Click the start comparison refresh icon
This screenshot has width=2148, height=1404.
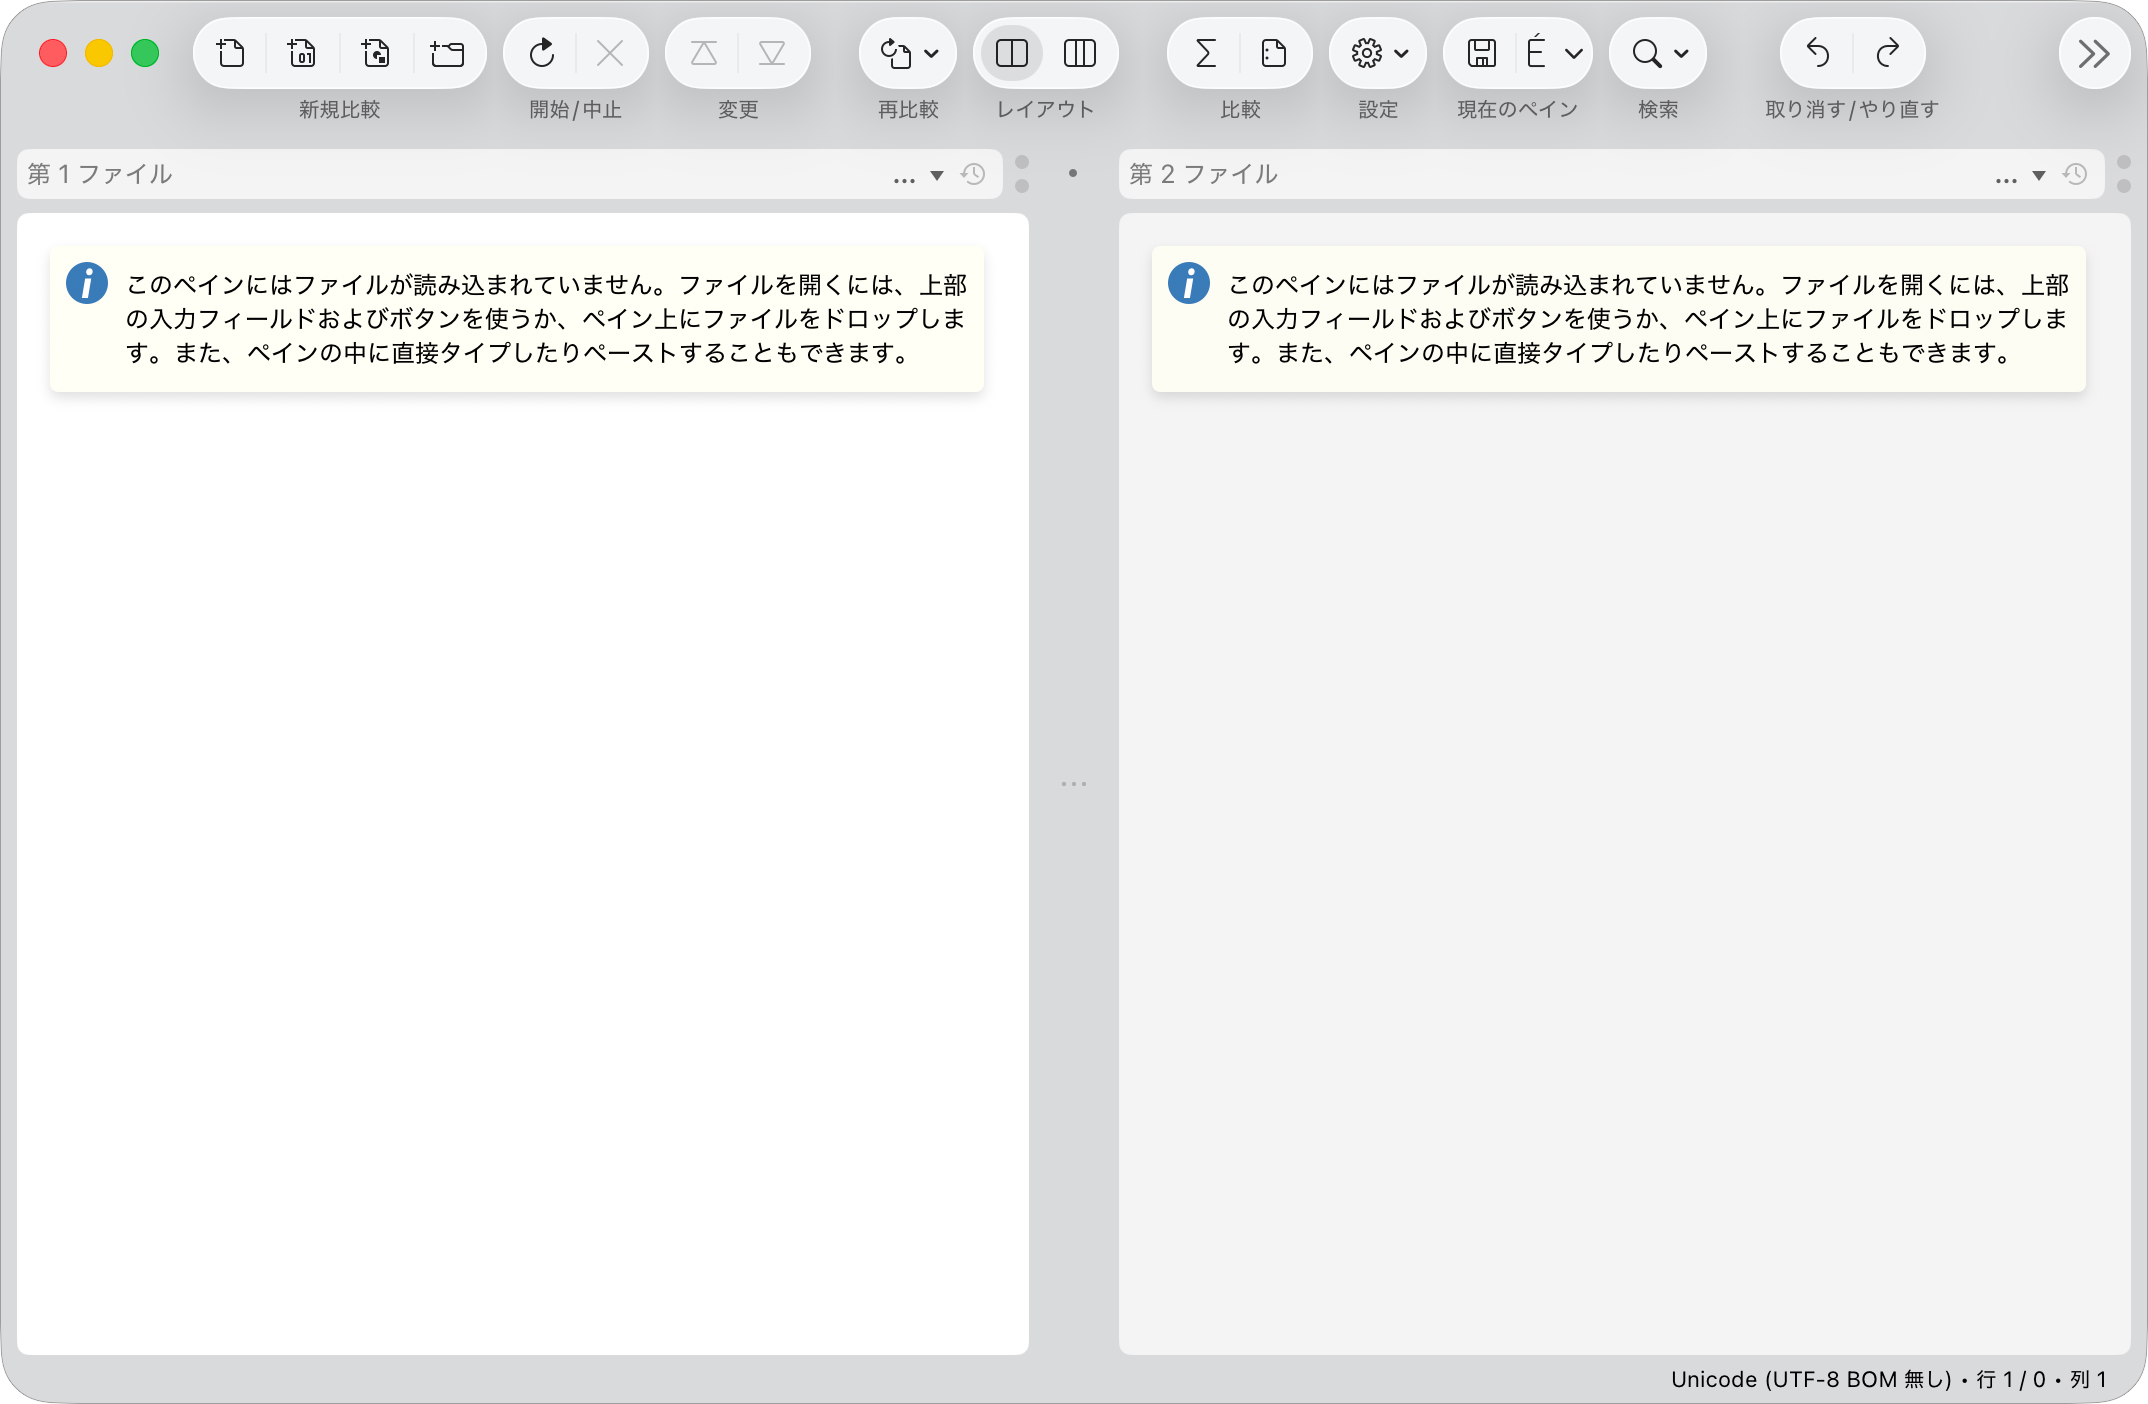click(x=542, y=53)
